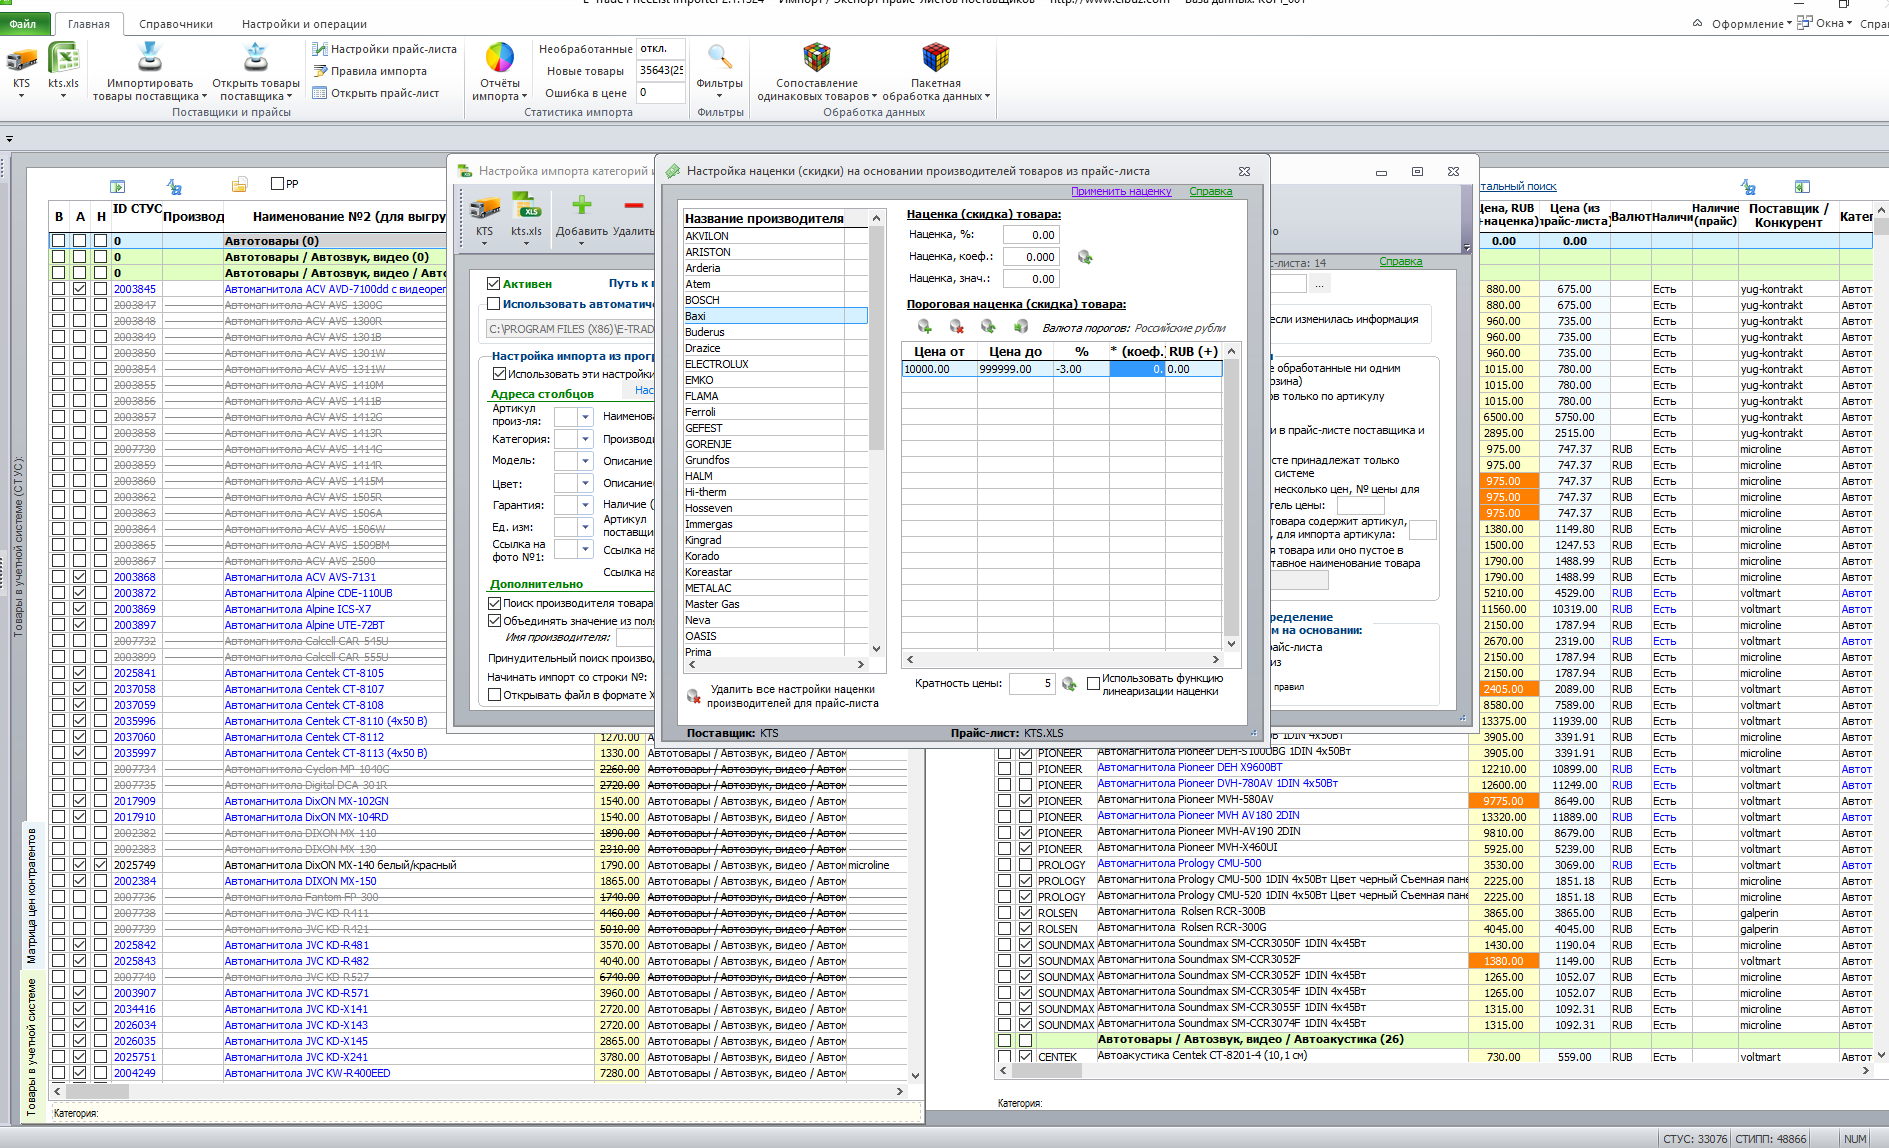The height and width of the screenshot is (1148, 1889).
Task: Select manufacturer ELECTROLUX in the list
Action: [x=775, y=364]
